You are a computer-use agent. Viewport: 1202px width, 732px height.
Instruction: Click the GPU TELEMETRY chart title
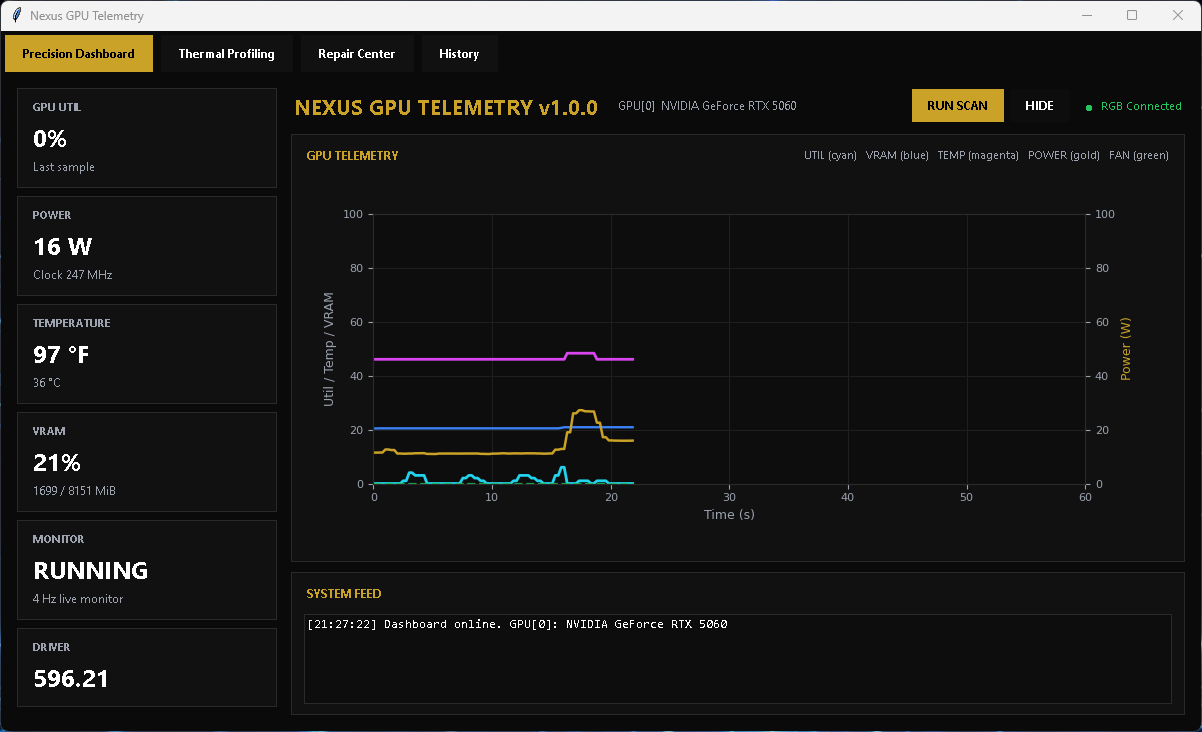[x=352, y=156]
